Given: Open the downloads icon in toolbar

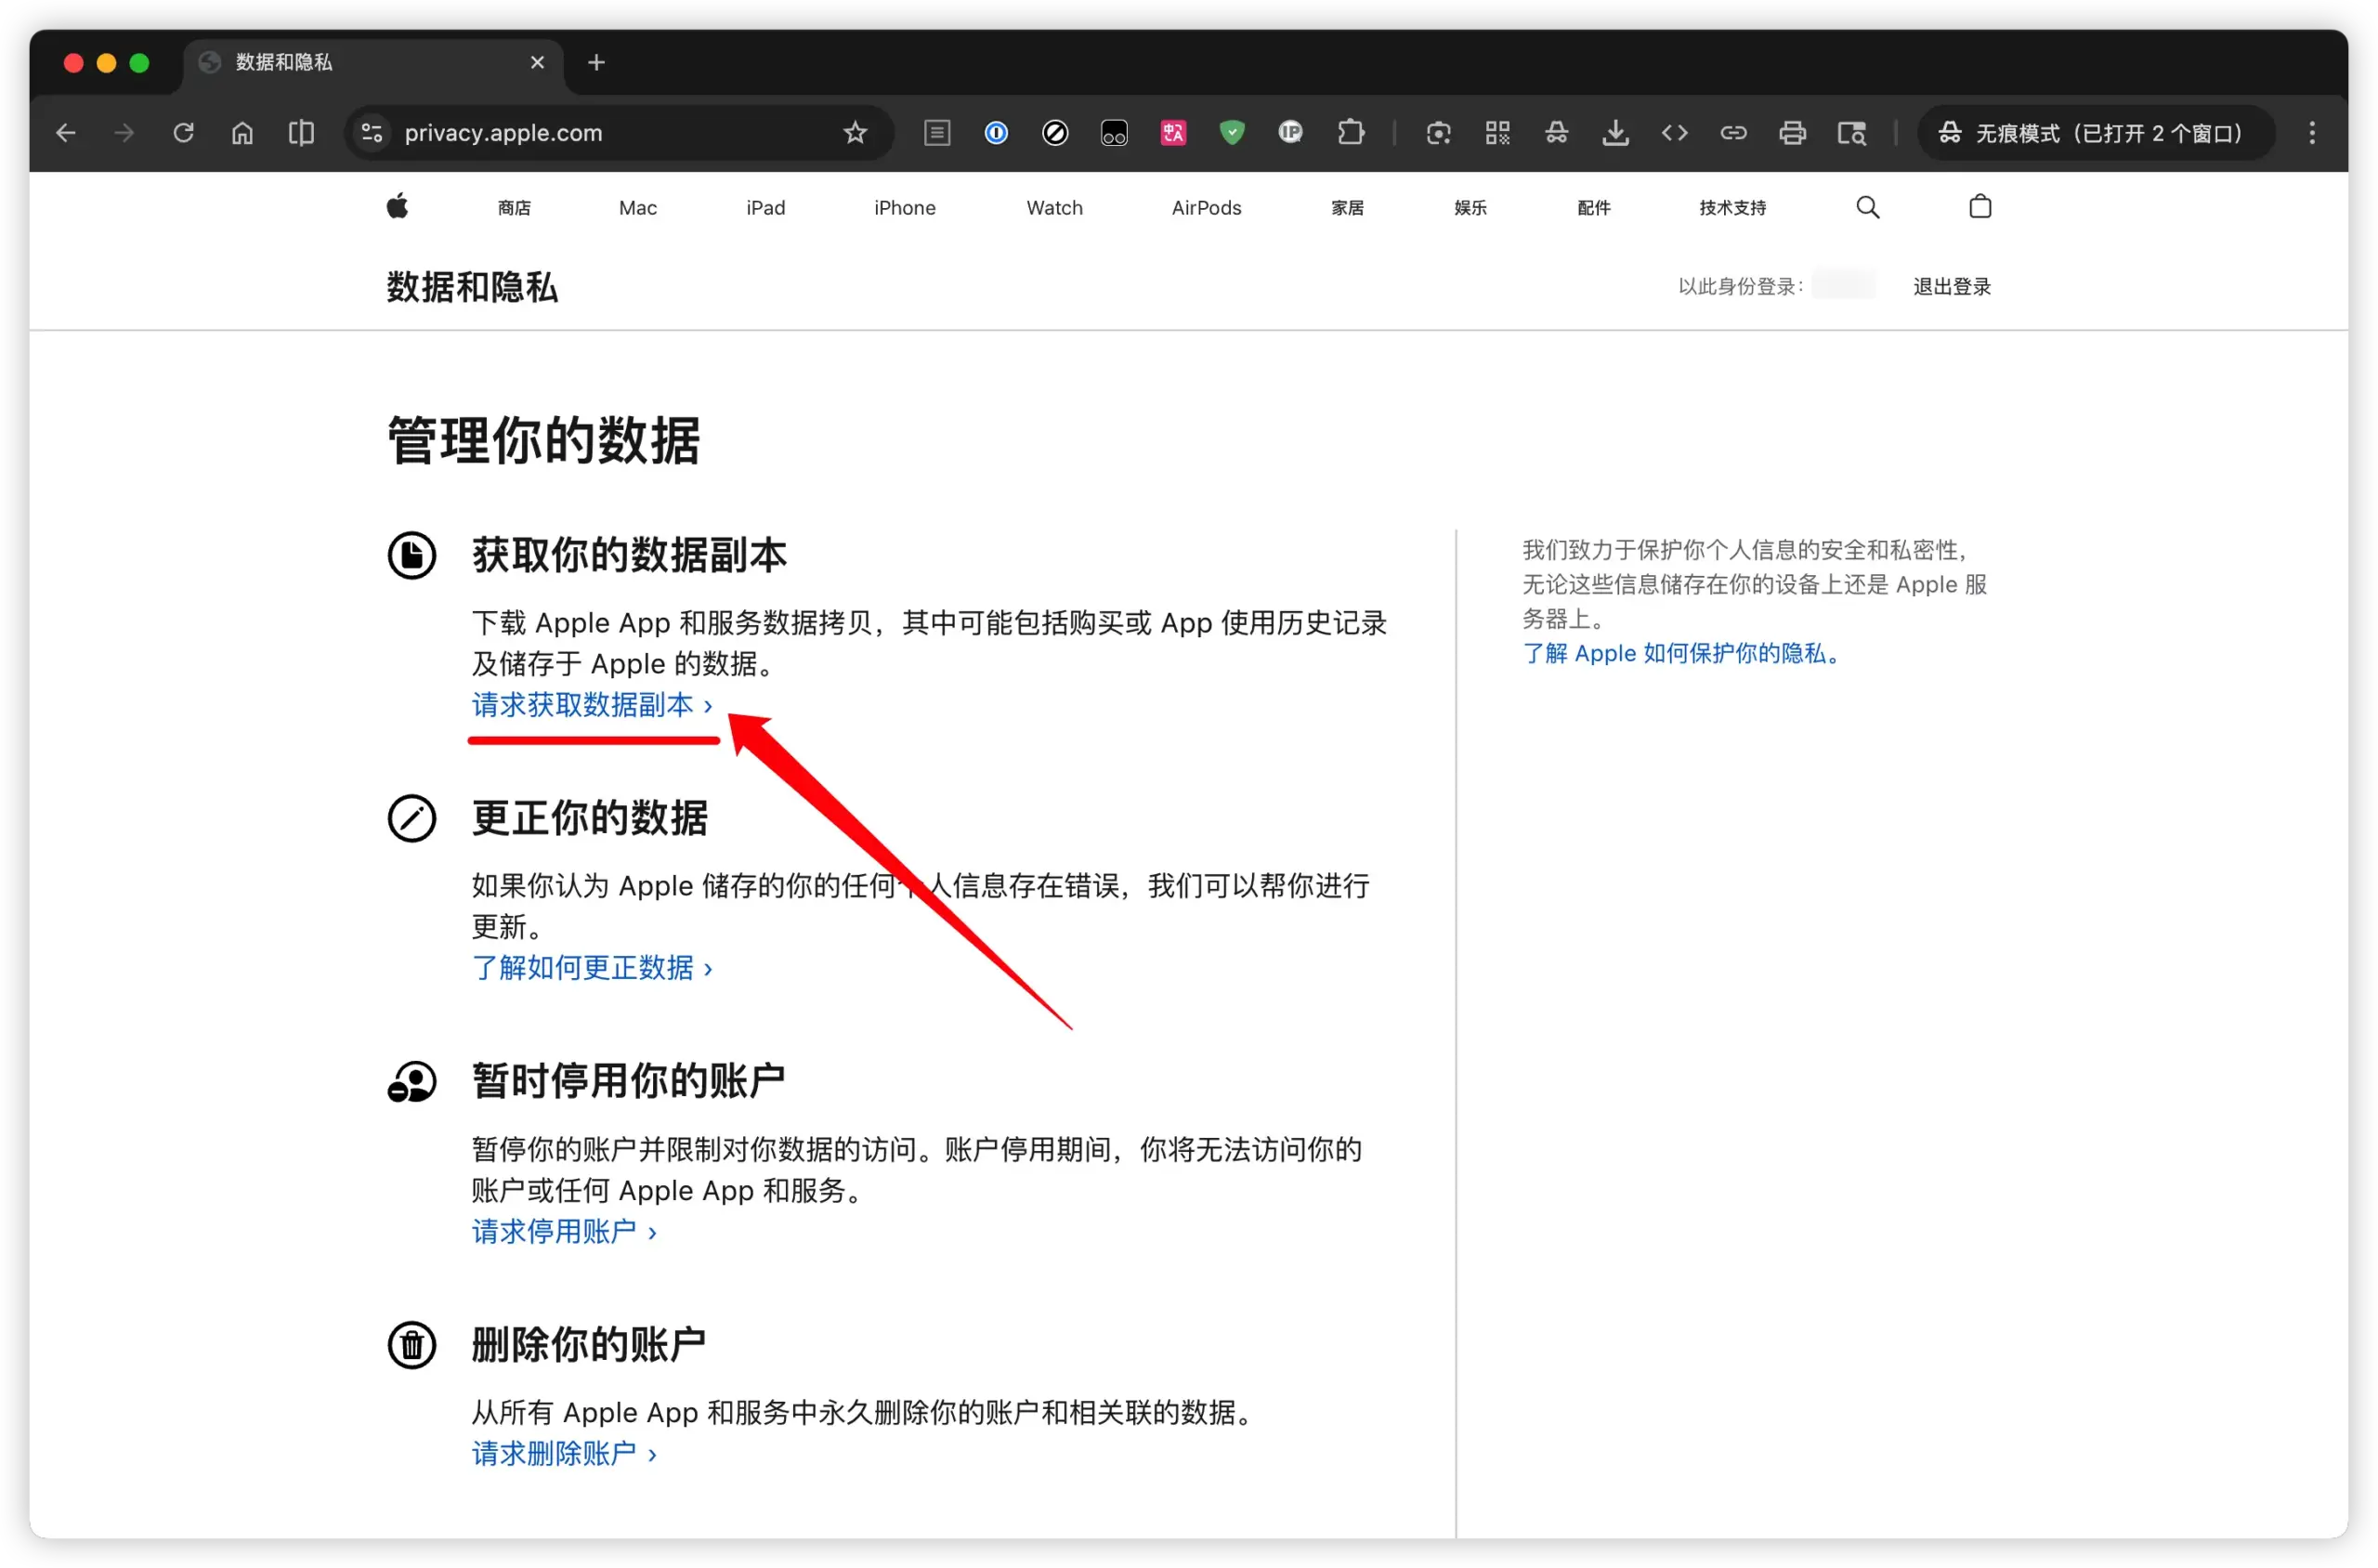Looking at the screenshot, I should (1615, 132).
